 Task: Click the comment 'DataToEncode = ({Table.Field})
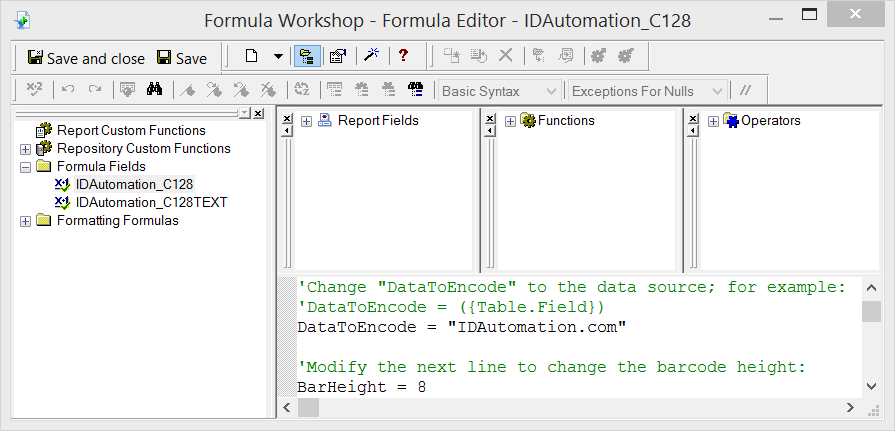[450, 308]
